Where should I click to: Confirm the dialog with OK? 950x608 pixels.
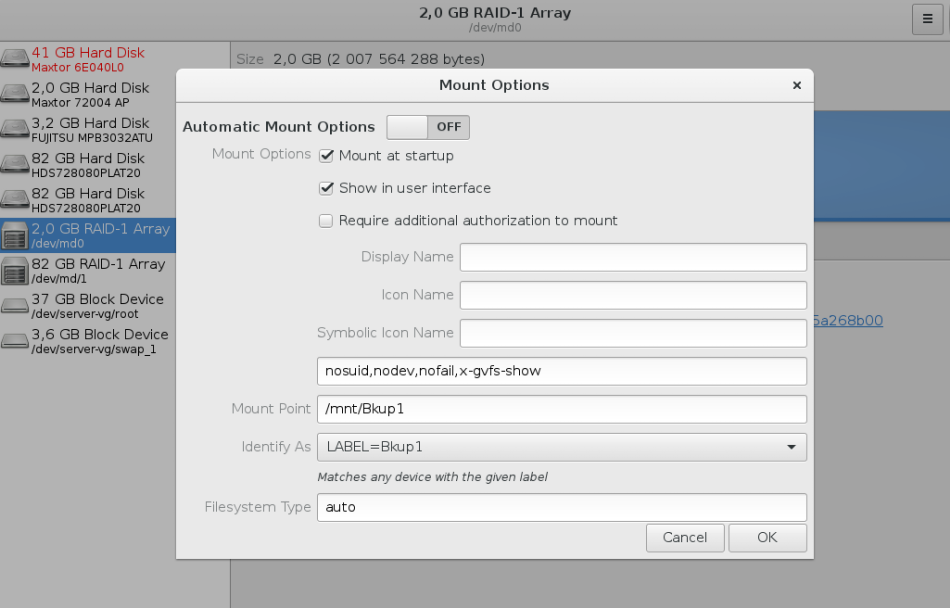tap(767, 538)
